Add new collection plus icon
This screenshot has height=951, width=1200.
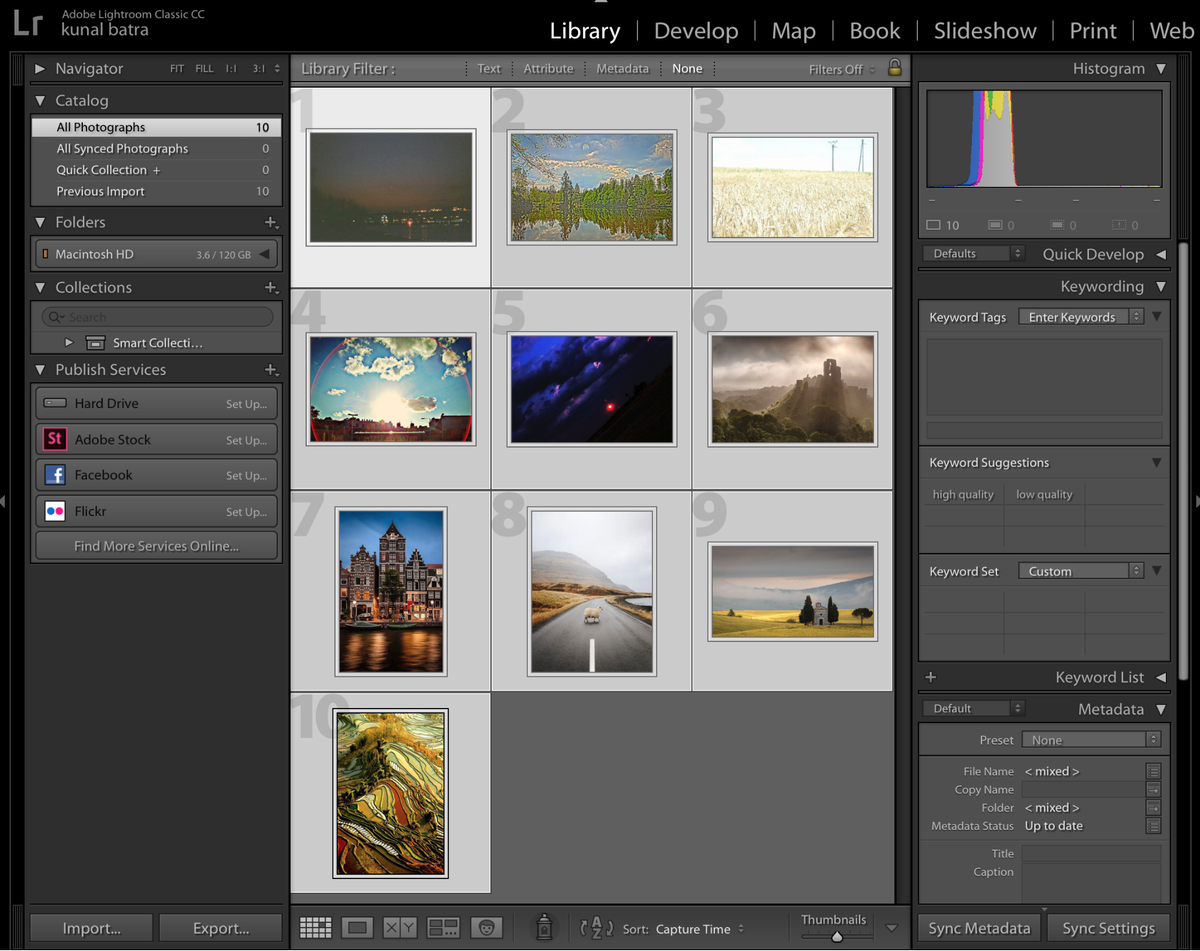pos(270,287)
